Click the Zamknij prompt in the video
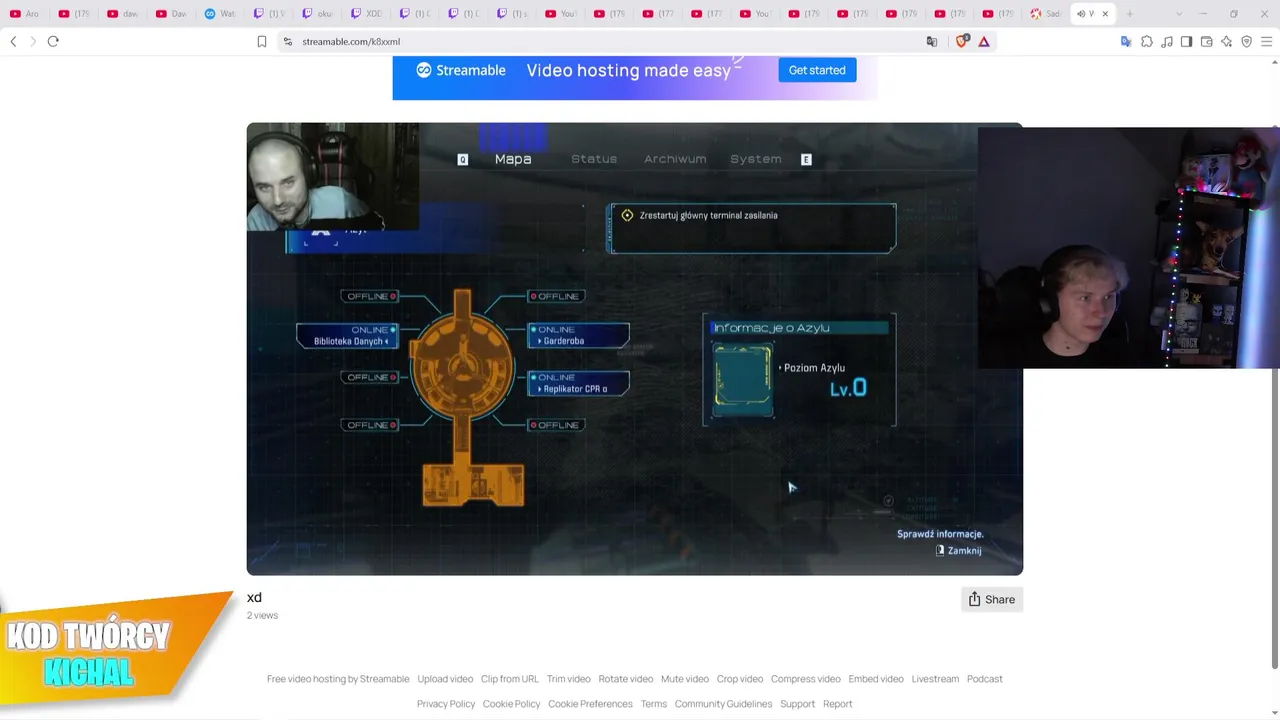The height and width of the screenshot is (720, 1280). click(959, 551)
